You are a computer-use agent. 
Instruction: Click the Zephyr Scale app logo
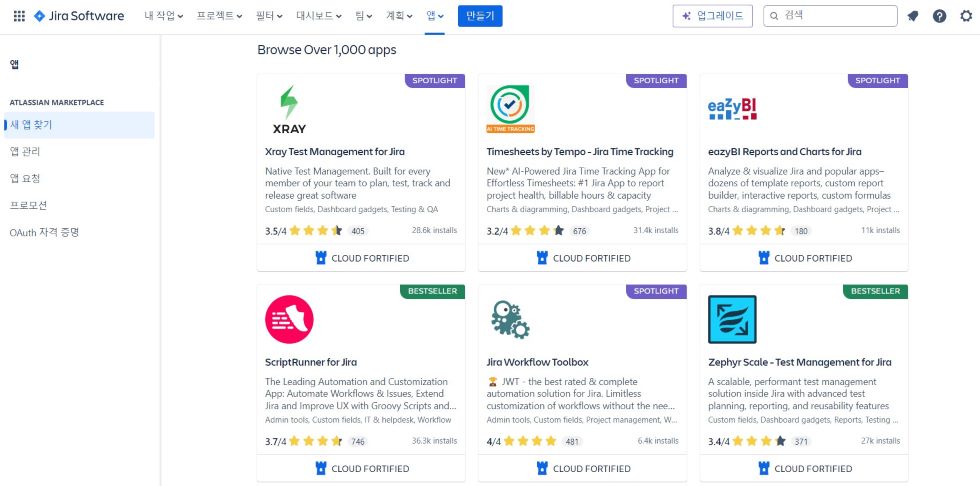(732, 319)
